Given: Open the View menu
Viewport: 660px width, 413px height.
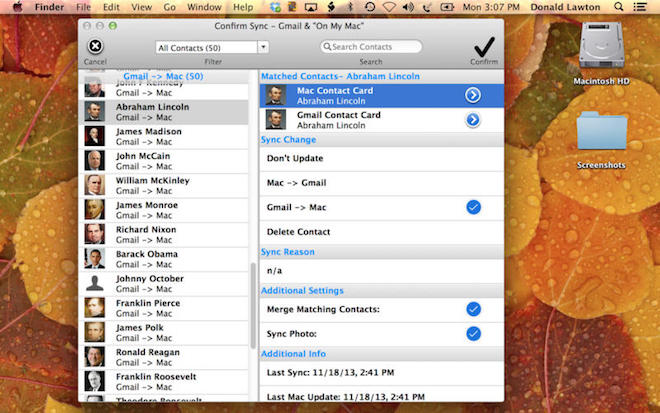Looking at the screenshot, I should 141,7.
